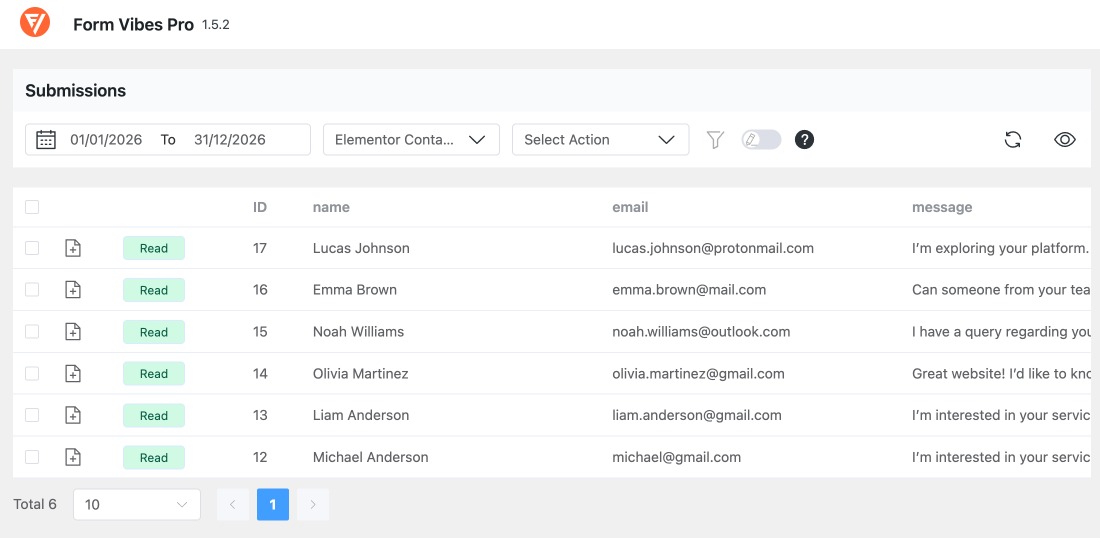Viewport: 1100px width, 538px height.
Task: Go to the previous page arrow
Action: click(233, 504)
